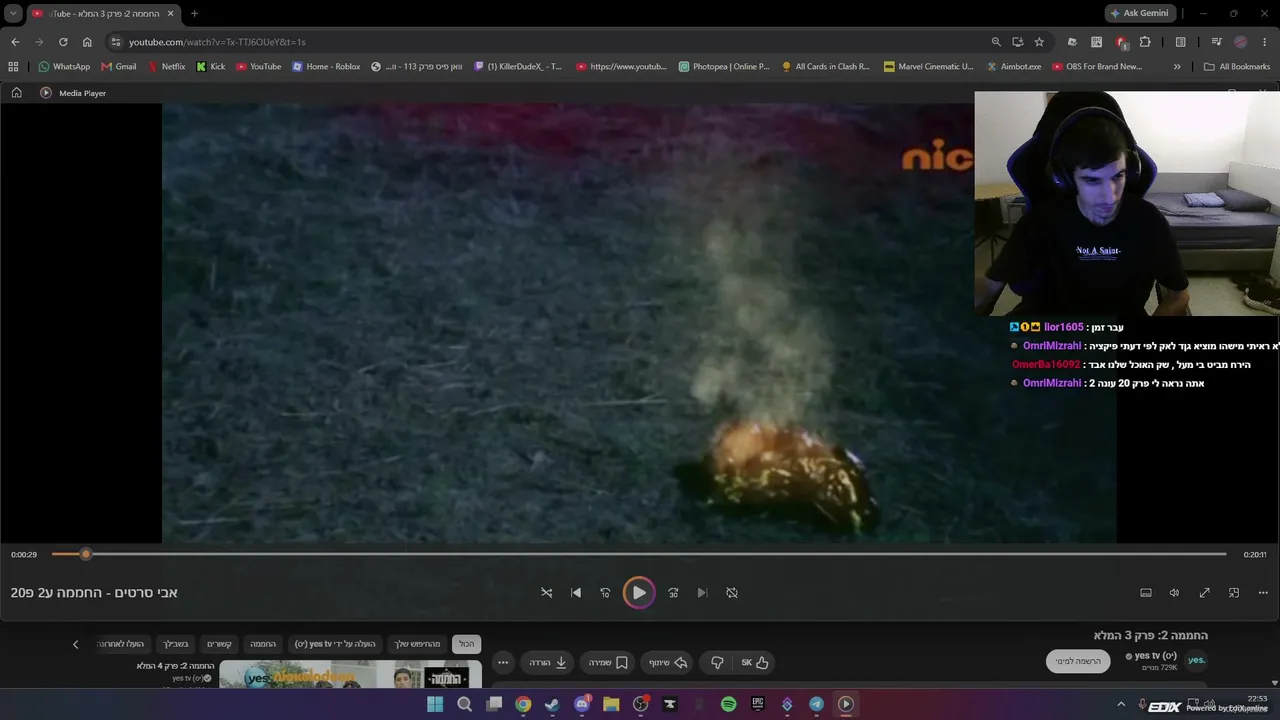Open the apps grid shortcut
The image size is (1280, 720).
13,67
